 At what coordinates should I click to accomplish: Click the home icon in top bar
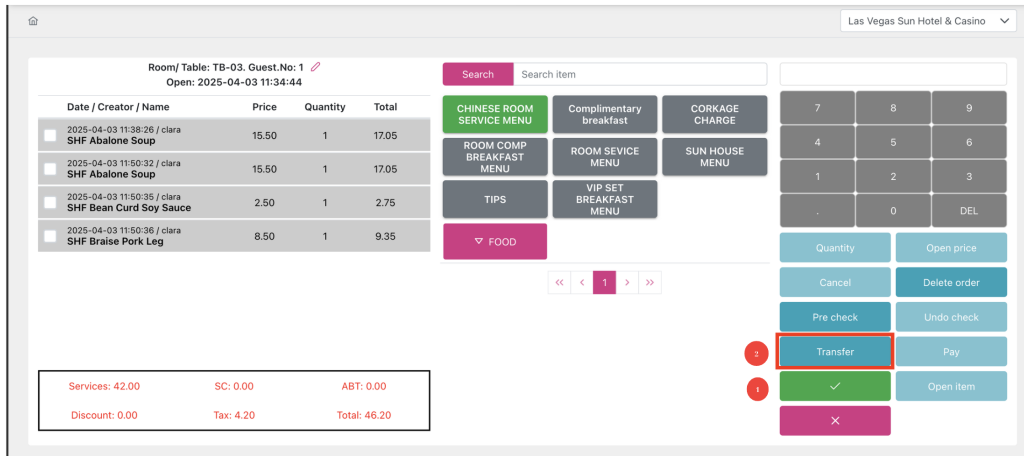(33, 21)
